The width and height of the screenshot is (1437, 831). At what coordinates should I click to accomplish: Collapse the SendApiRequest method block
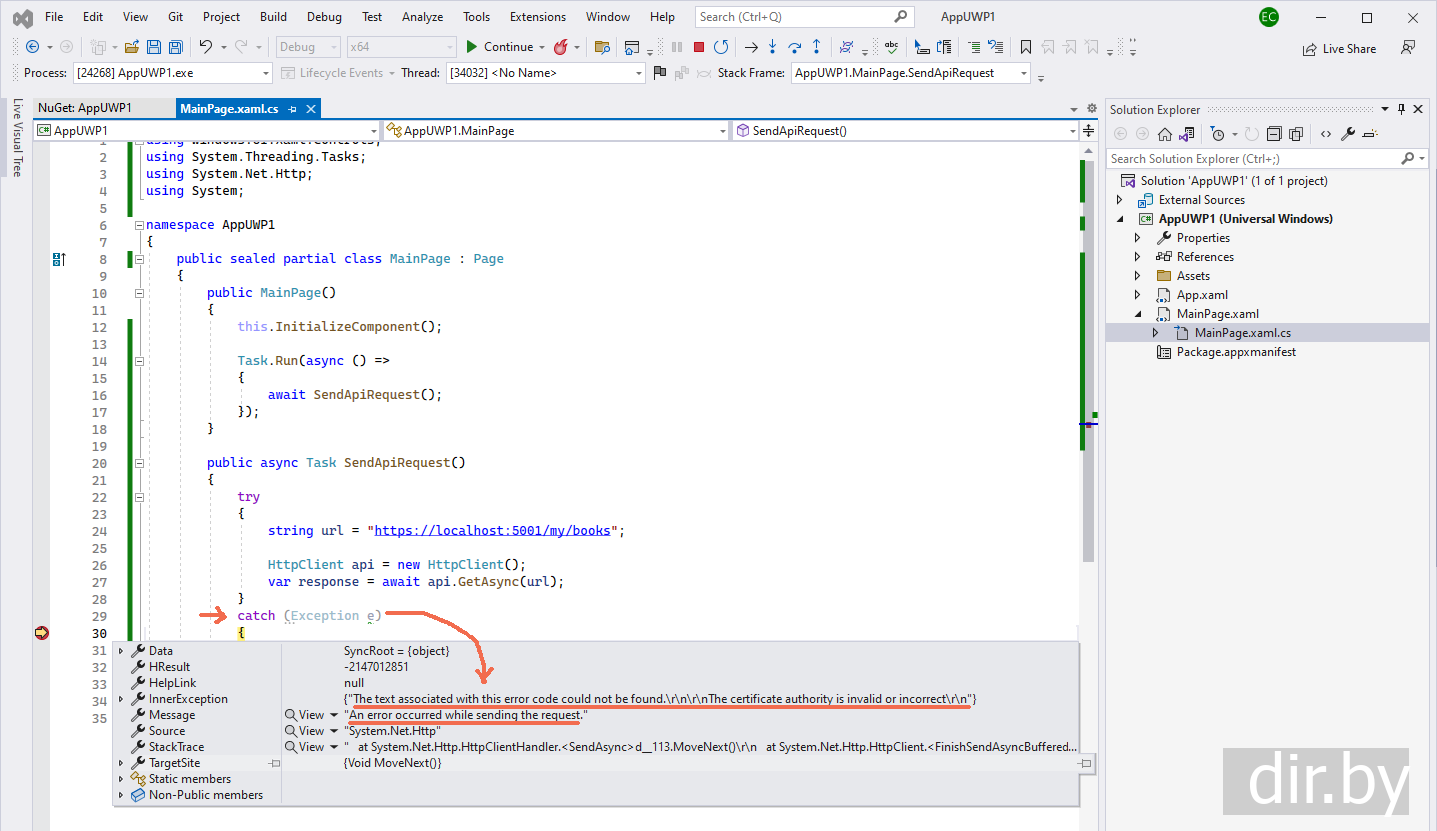(139, 463)
